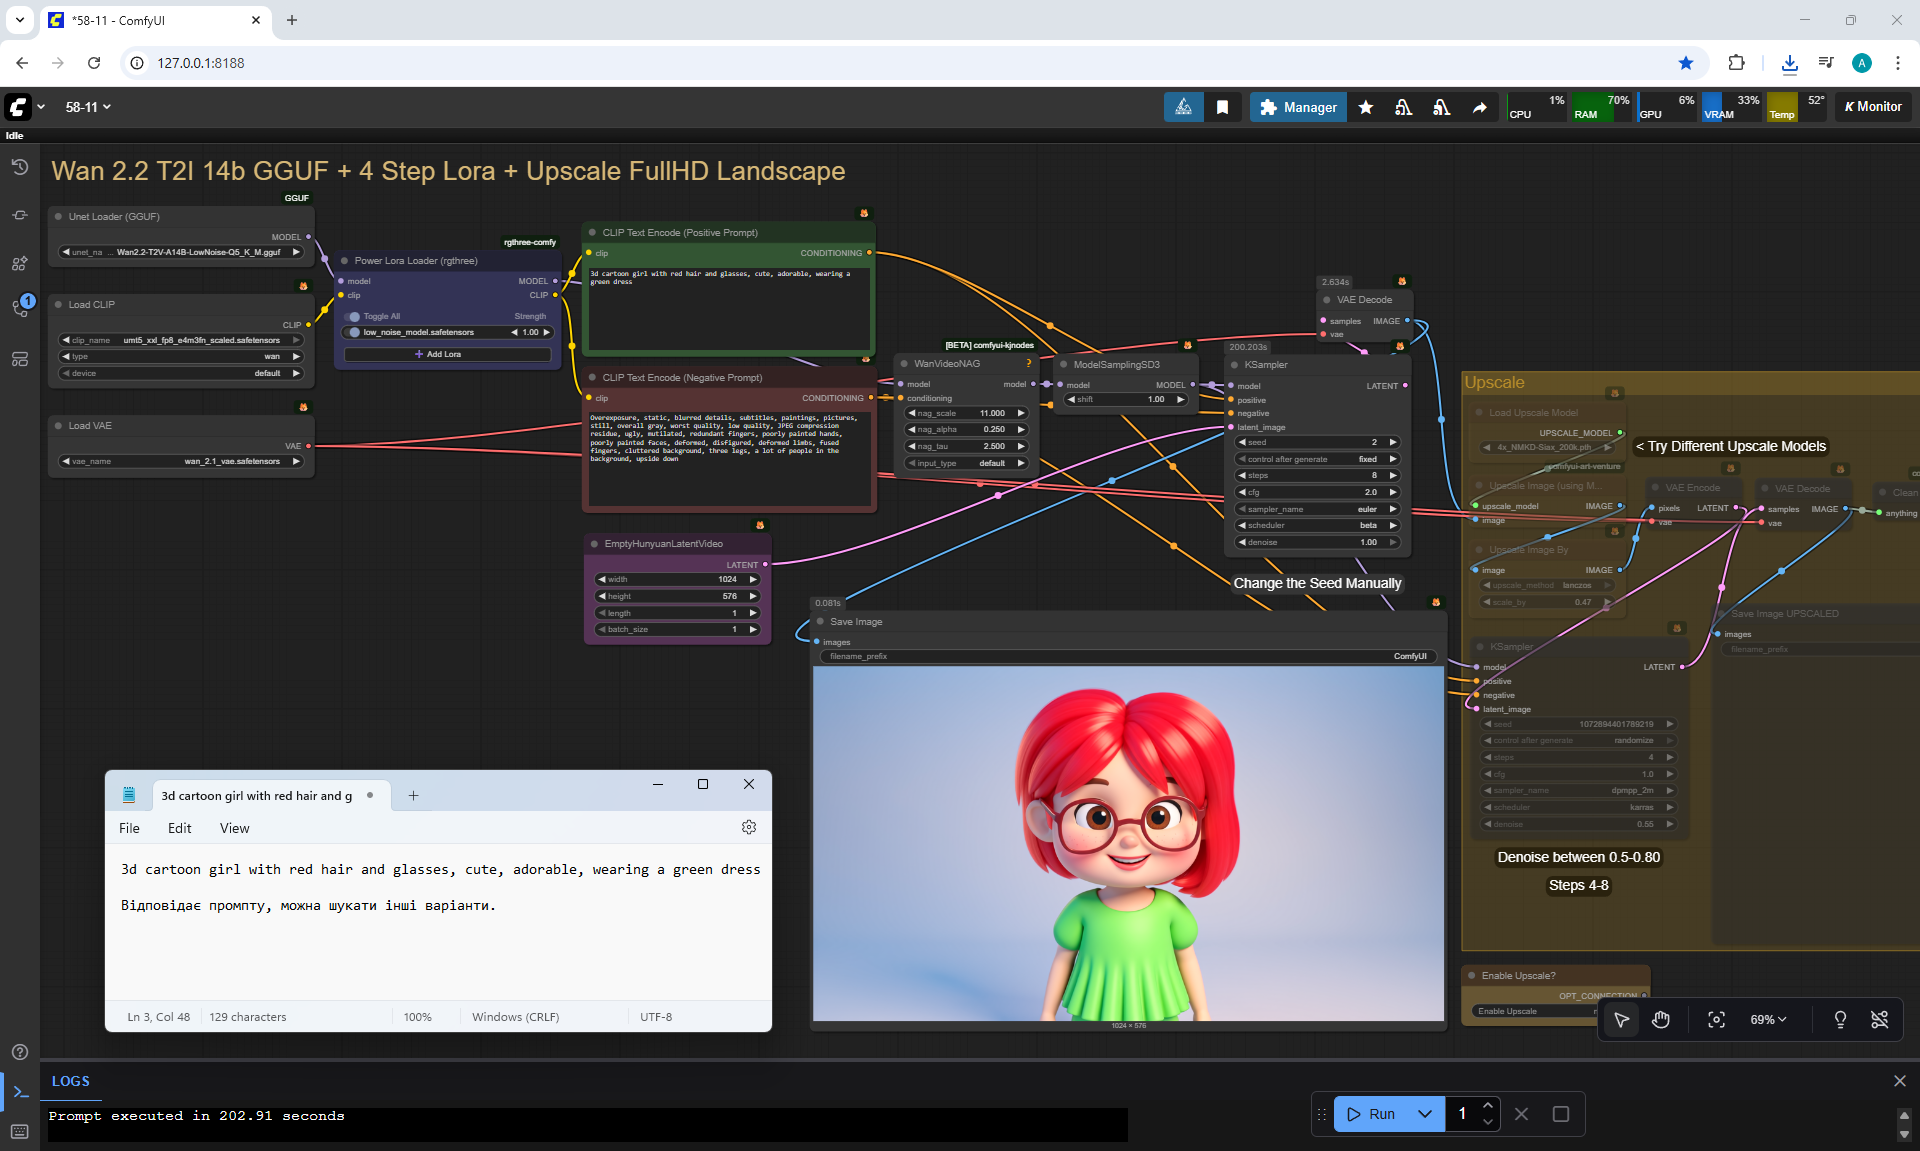Expand the Run button dropdown arrow
Screen dimensions: 1920x1151
coord(1425,1113)
